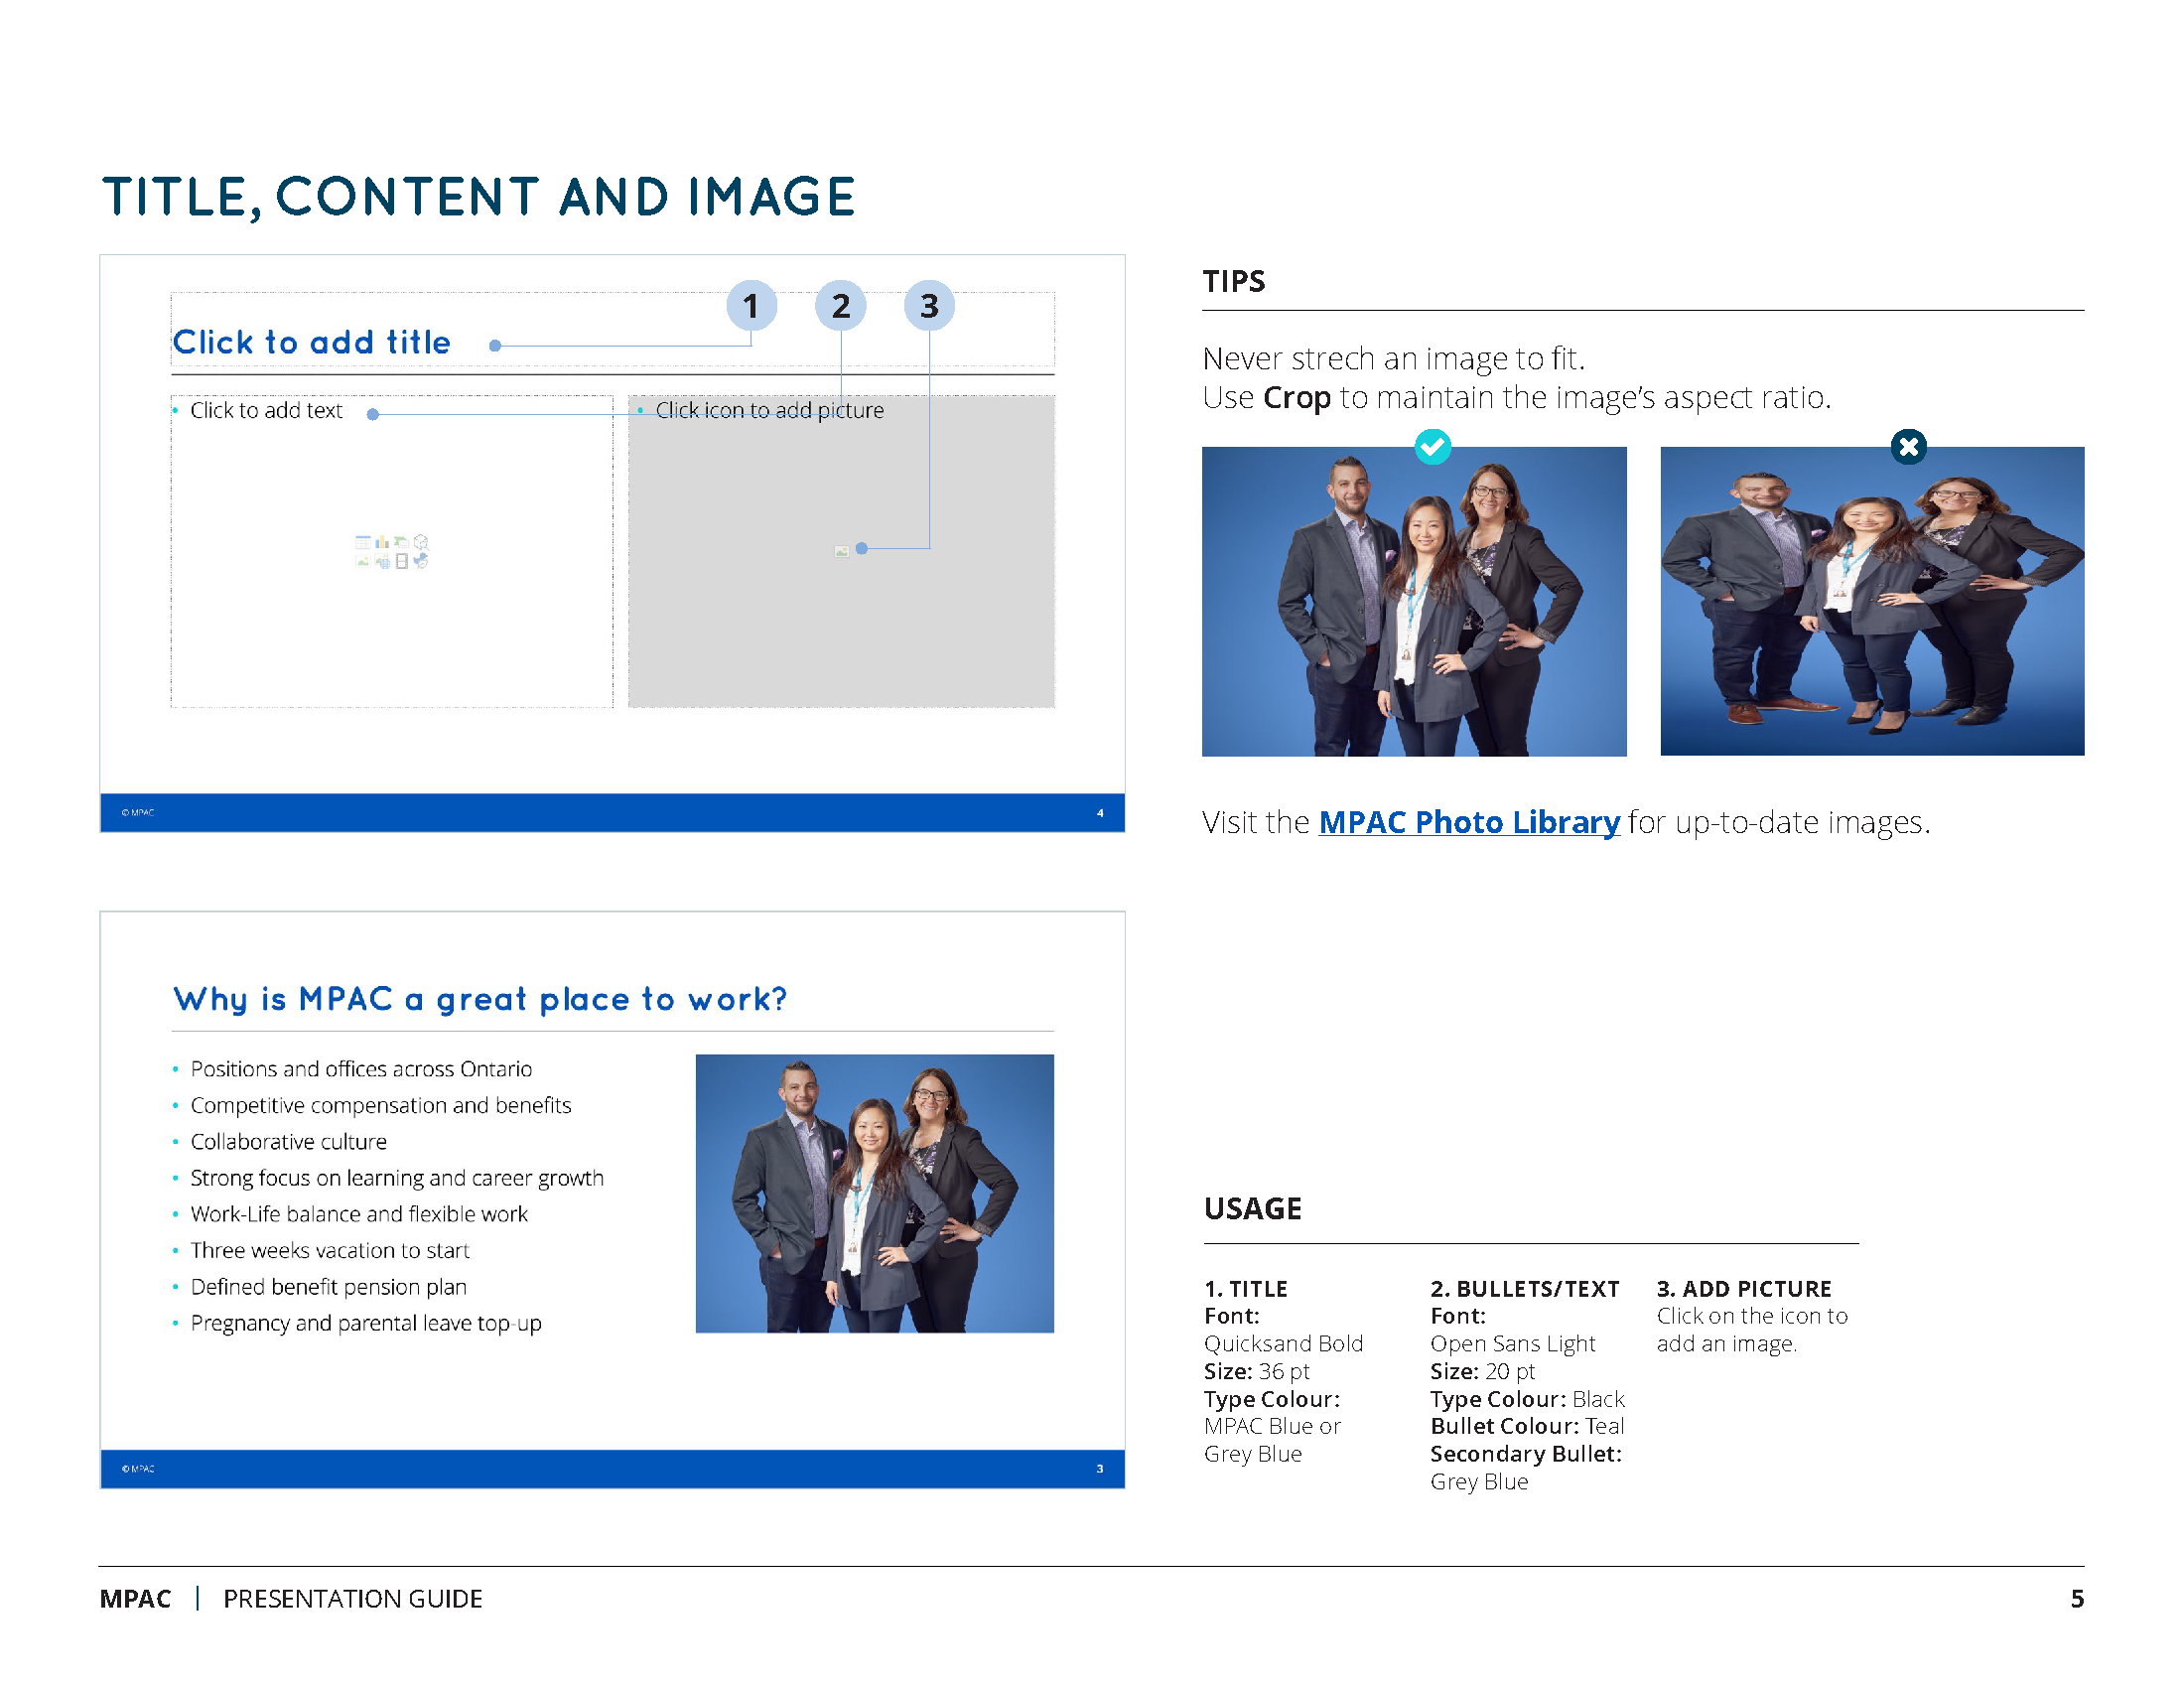Image resolution: width=2184 pixels, height=1688 pixels.
Task: Select the stretched team photo example
Action: (x=1871, y=601)
